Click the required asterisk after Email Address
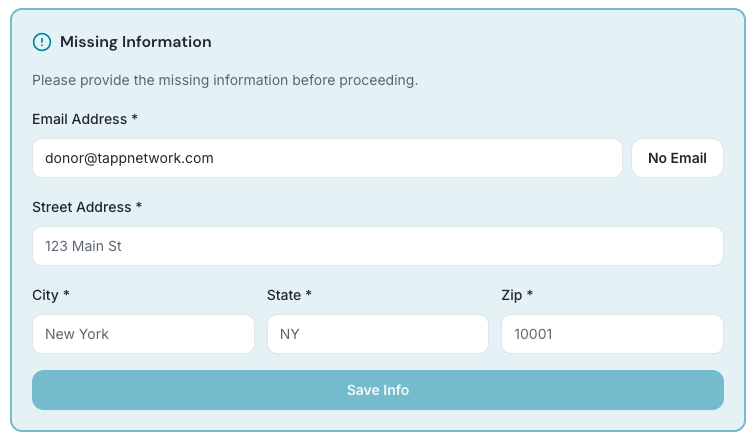This screenshot has height=442, width=754. coord(134,119)
